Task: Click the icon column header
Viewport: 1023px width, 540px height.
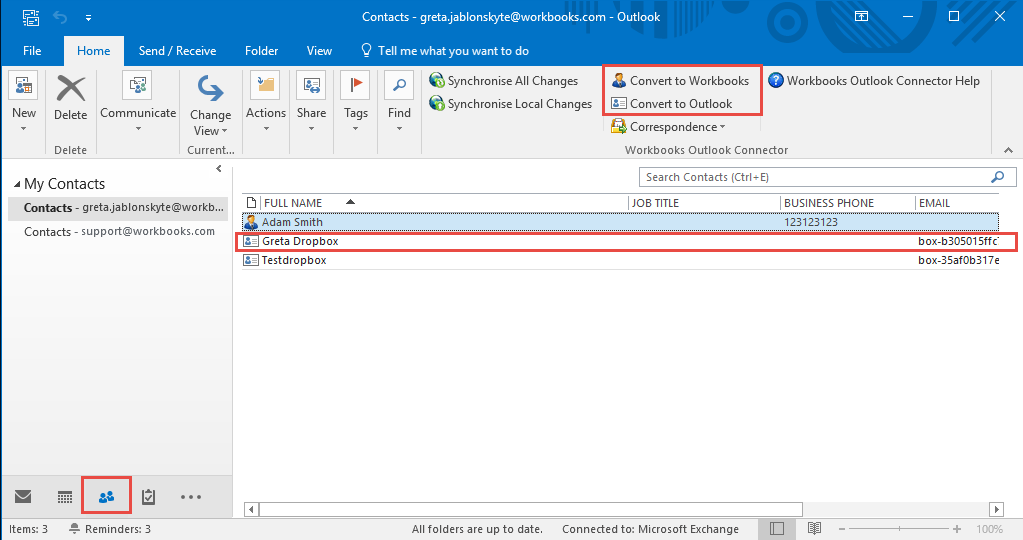Action: pyautogui.click(x=251, y=203)
